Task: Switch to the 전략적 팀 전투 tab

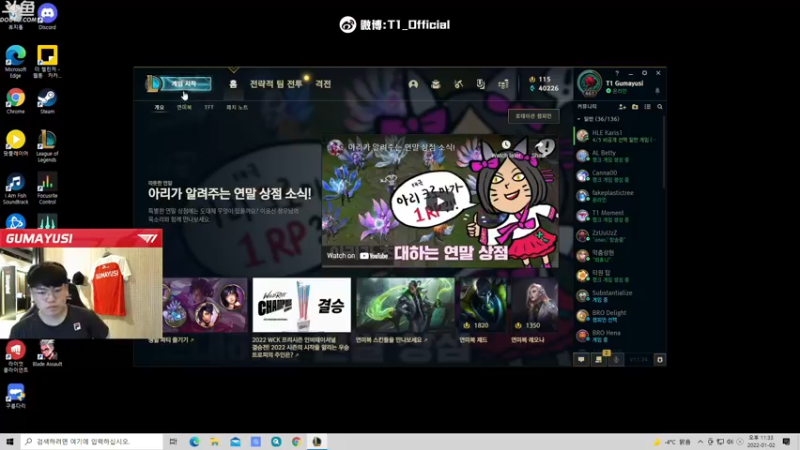Action: (276, 84)
